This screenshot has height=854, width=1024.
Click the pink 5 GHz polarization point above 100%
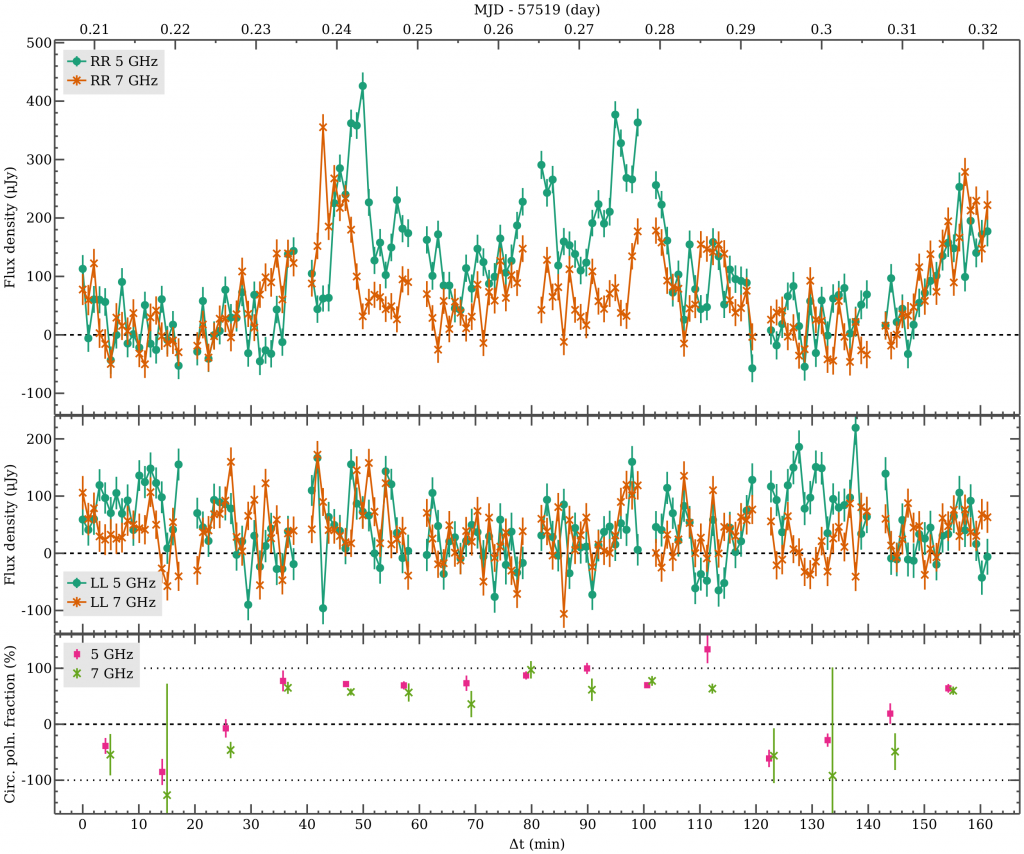coord(707,650)
